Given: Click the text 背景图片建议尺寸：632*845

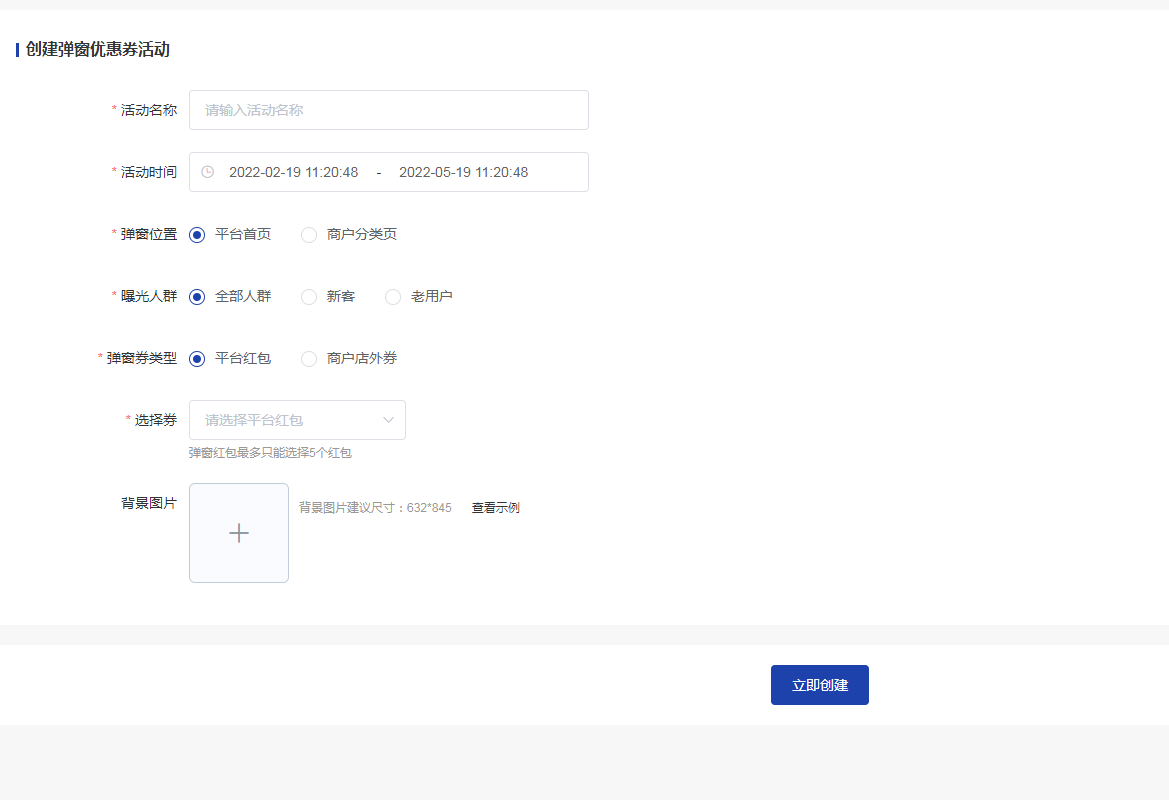Looking at the screenshot, I should point(375,508).
